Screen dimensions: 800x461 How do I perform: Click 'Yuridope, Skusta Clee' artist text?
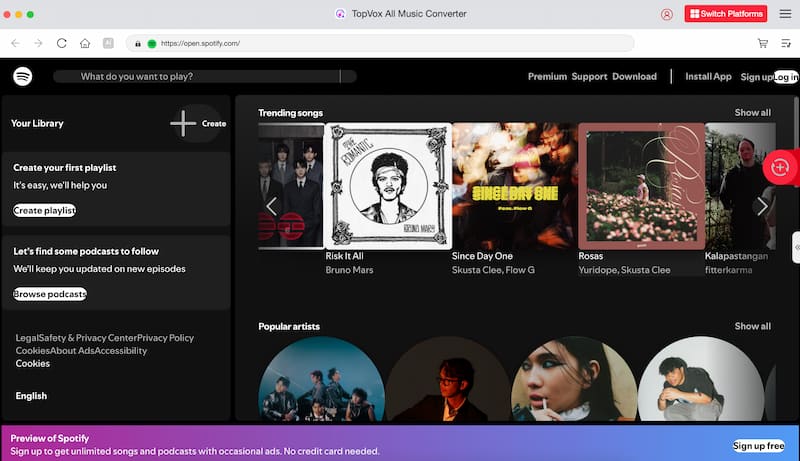pos(624,270)
